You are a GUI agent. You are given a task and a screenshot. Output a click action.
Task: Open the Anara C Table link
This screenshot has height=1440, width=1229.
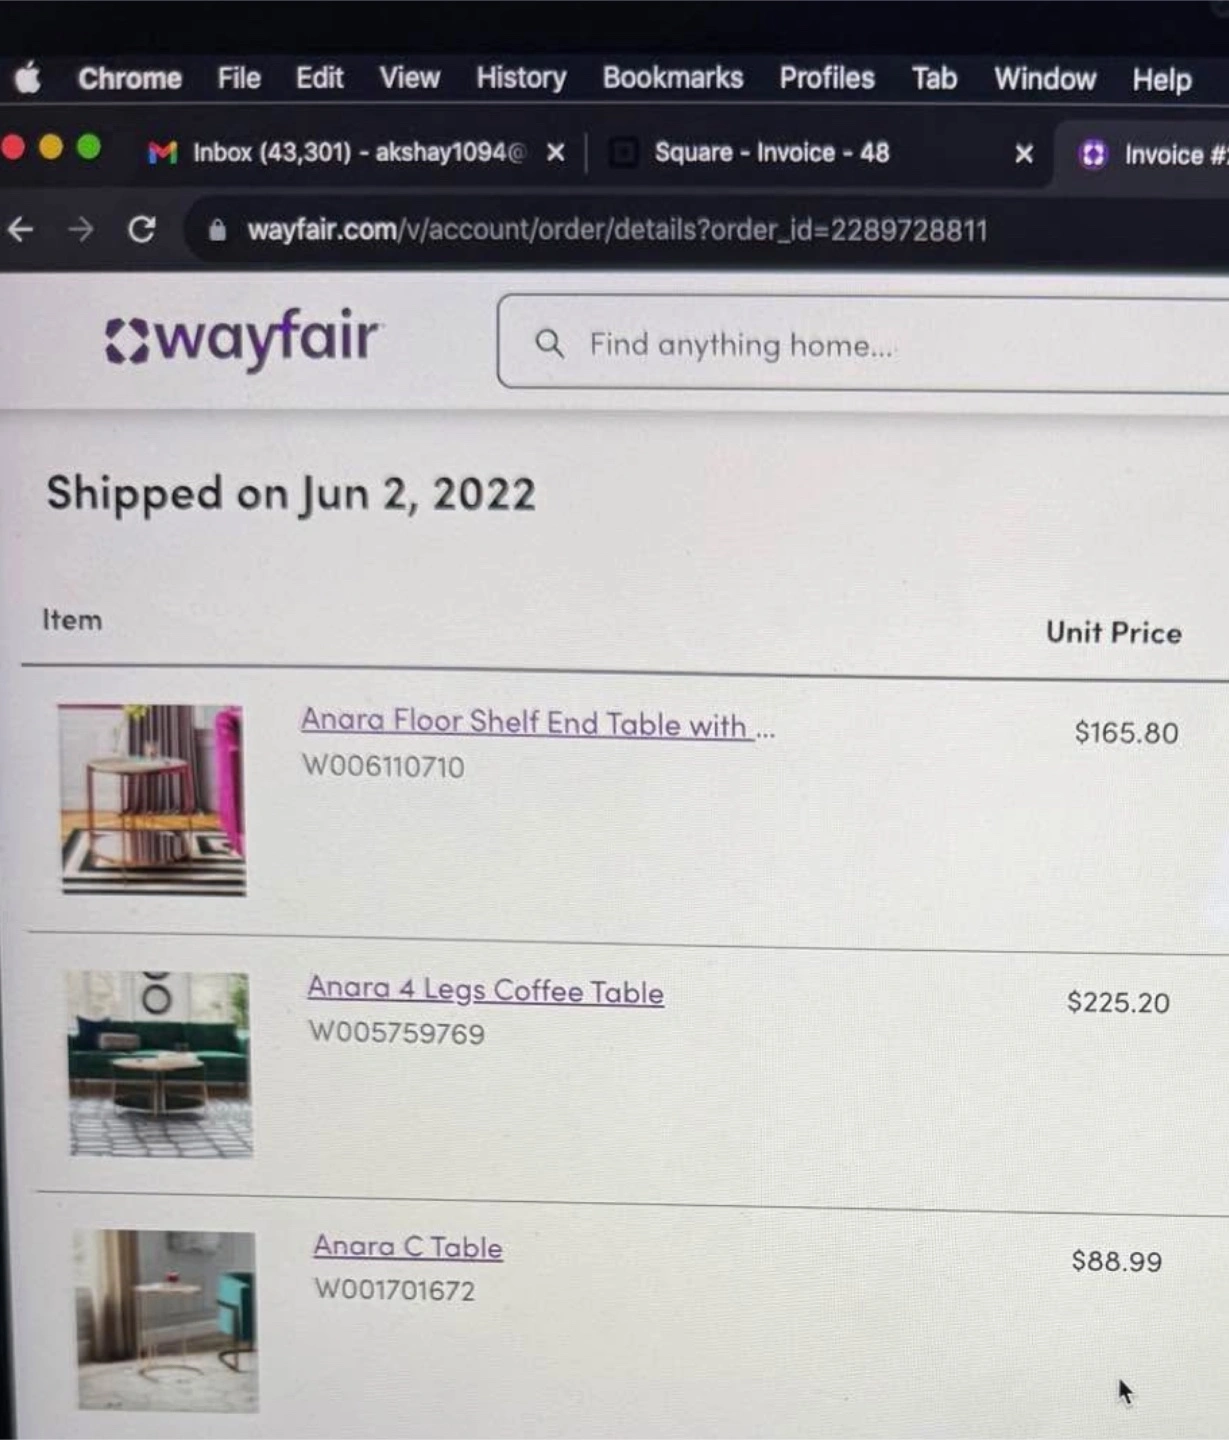tap(408, 1246)
